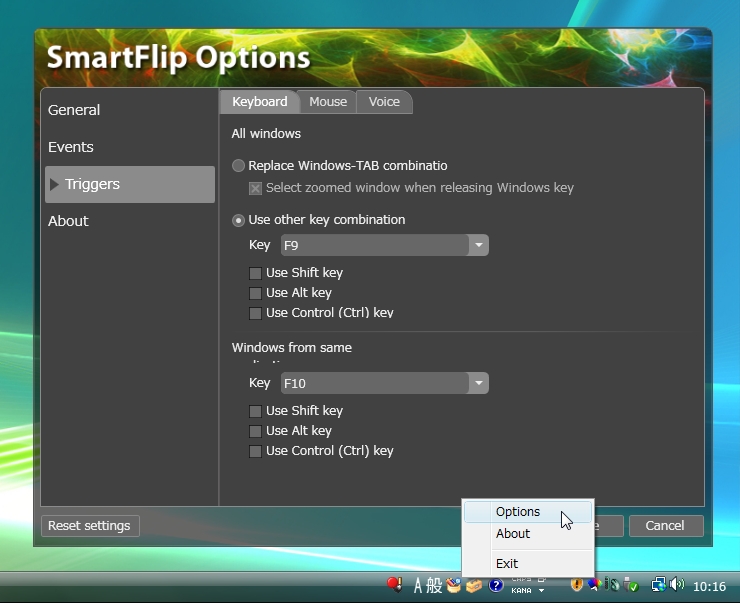Screen dimensions: 740x603
Task: Click the Reset settings button
Action: pos(90,526)
